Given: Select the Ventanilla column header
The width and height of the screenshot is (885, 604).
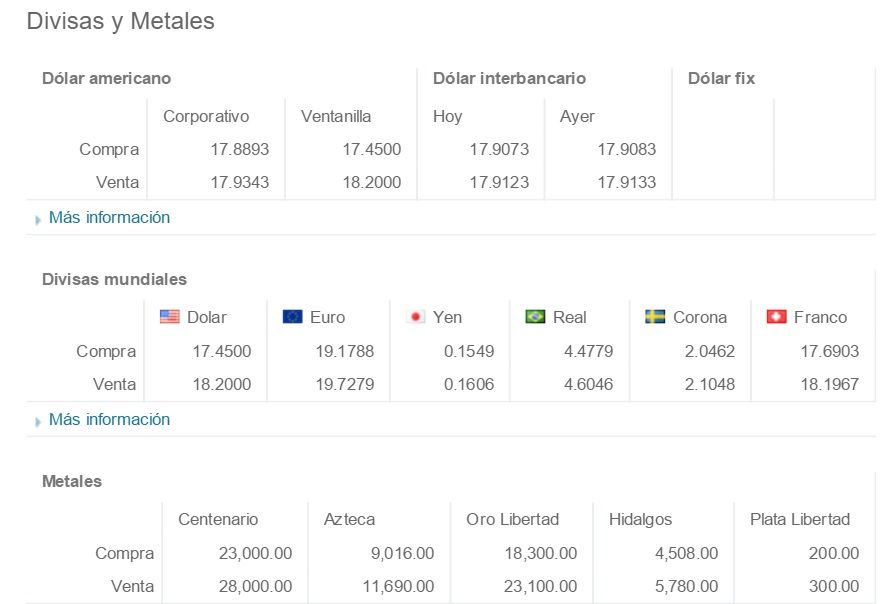Looking at the screenshot, I should coord(336,116).
